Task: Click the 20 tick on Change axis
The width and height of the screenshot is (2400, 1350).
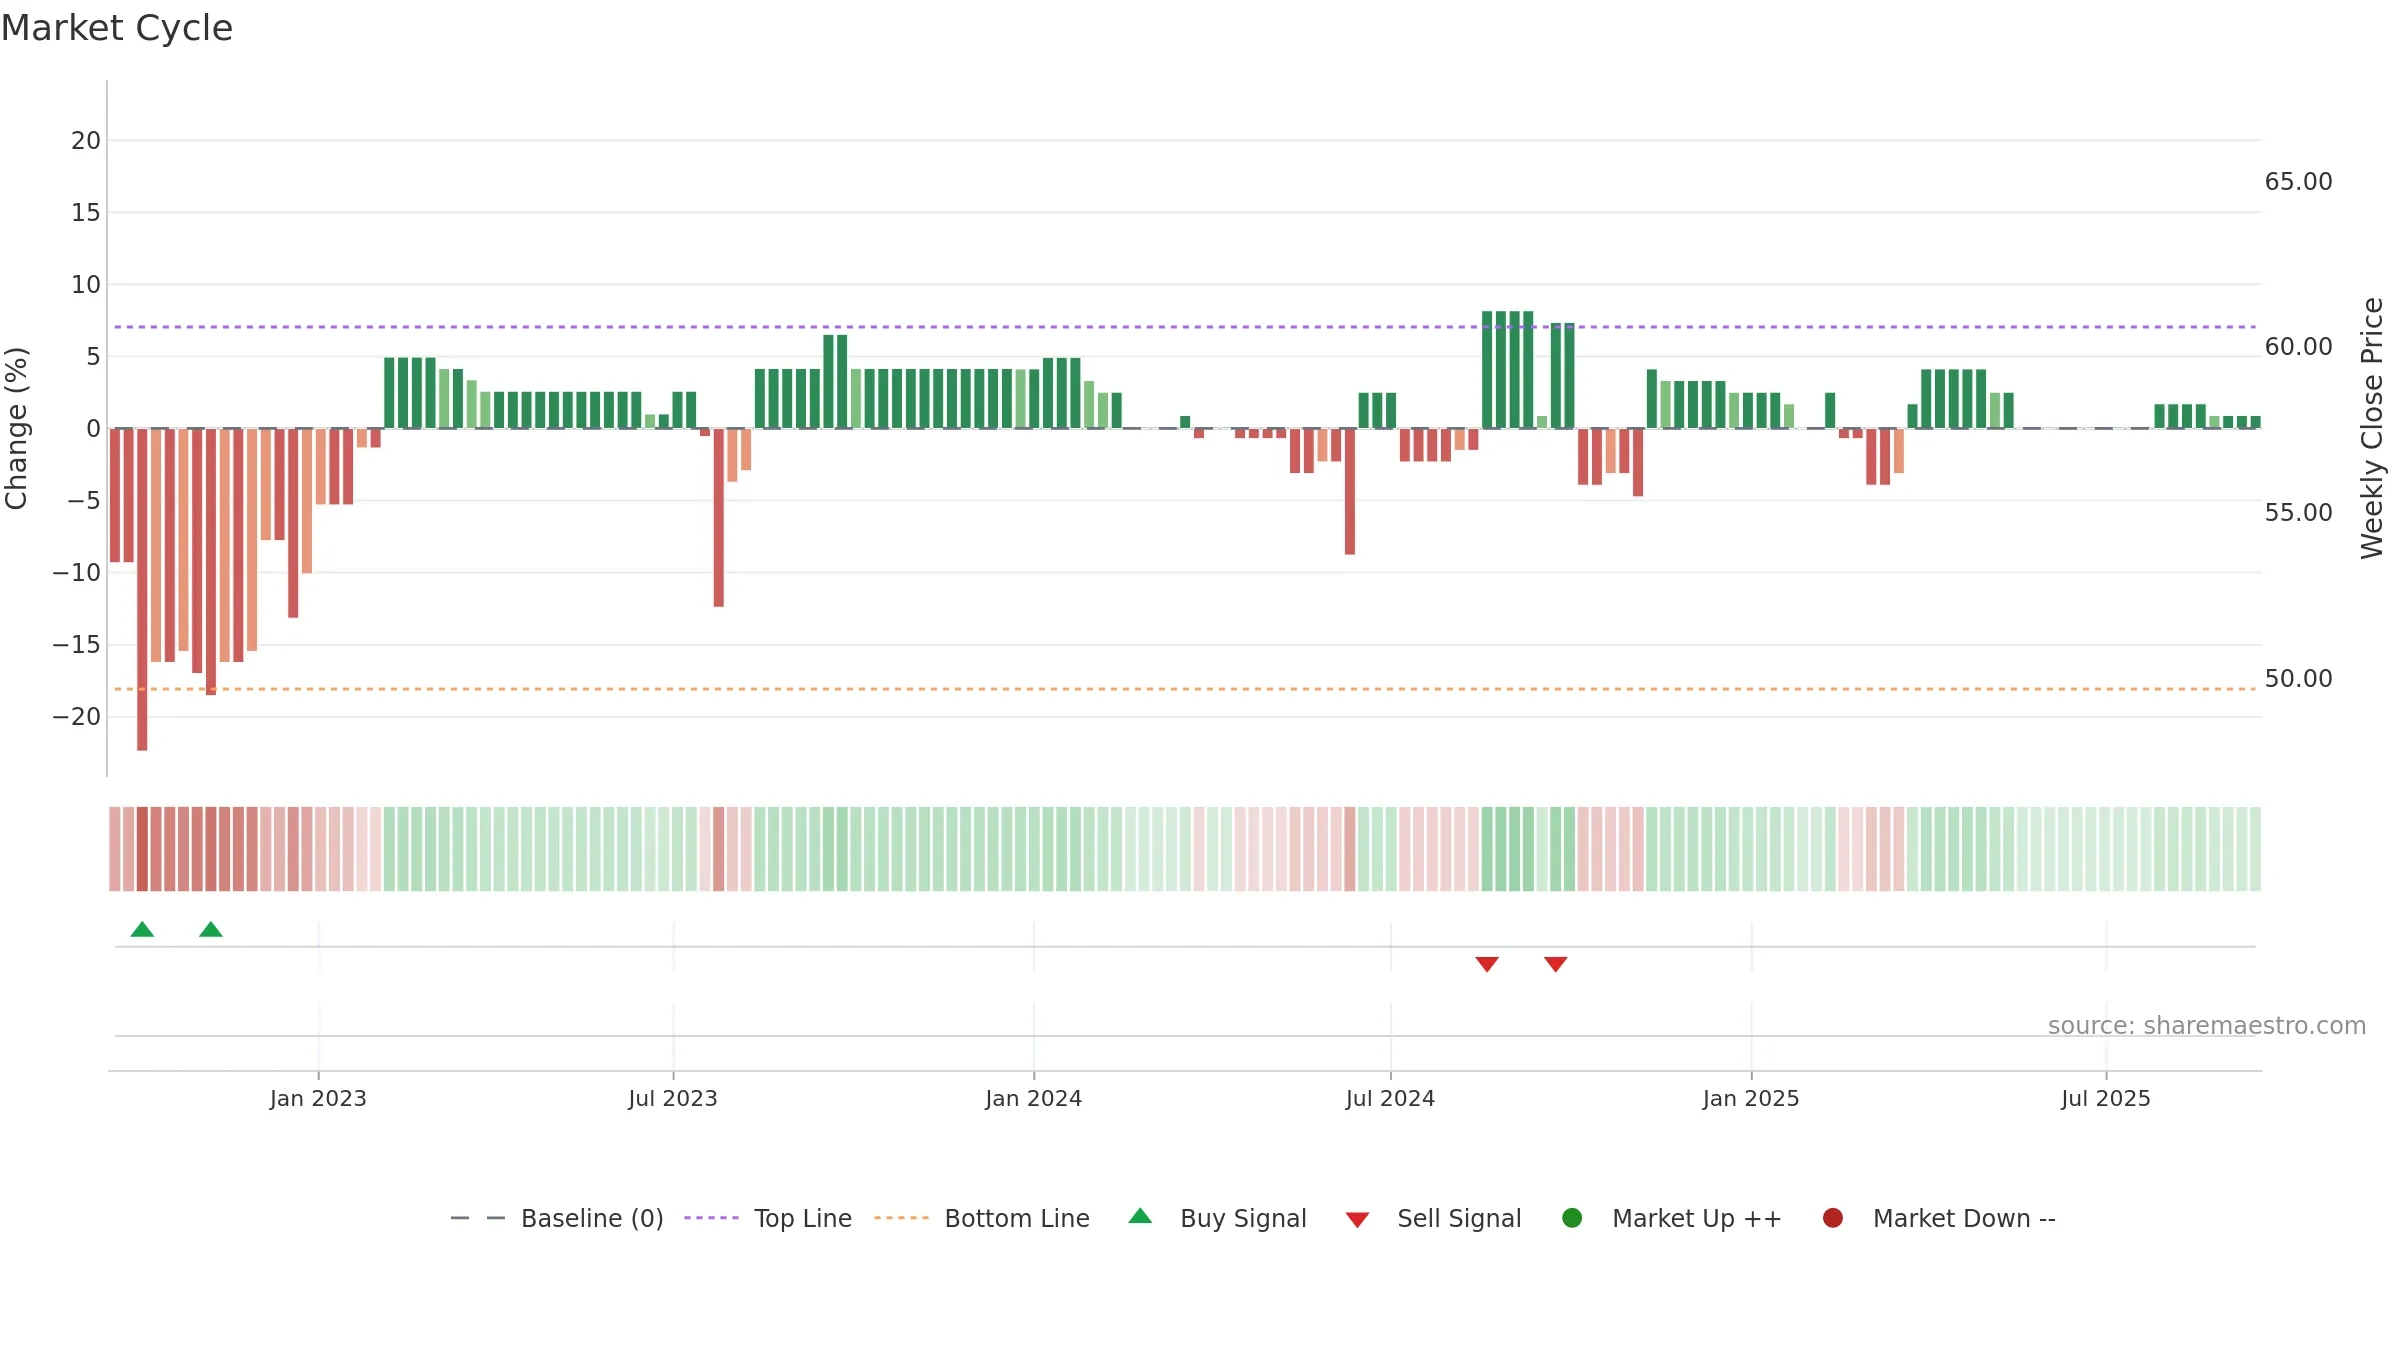Action: [x=86, y=141]
